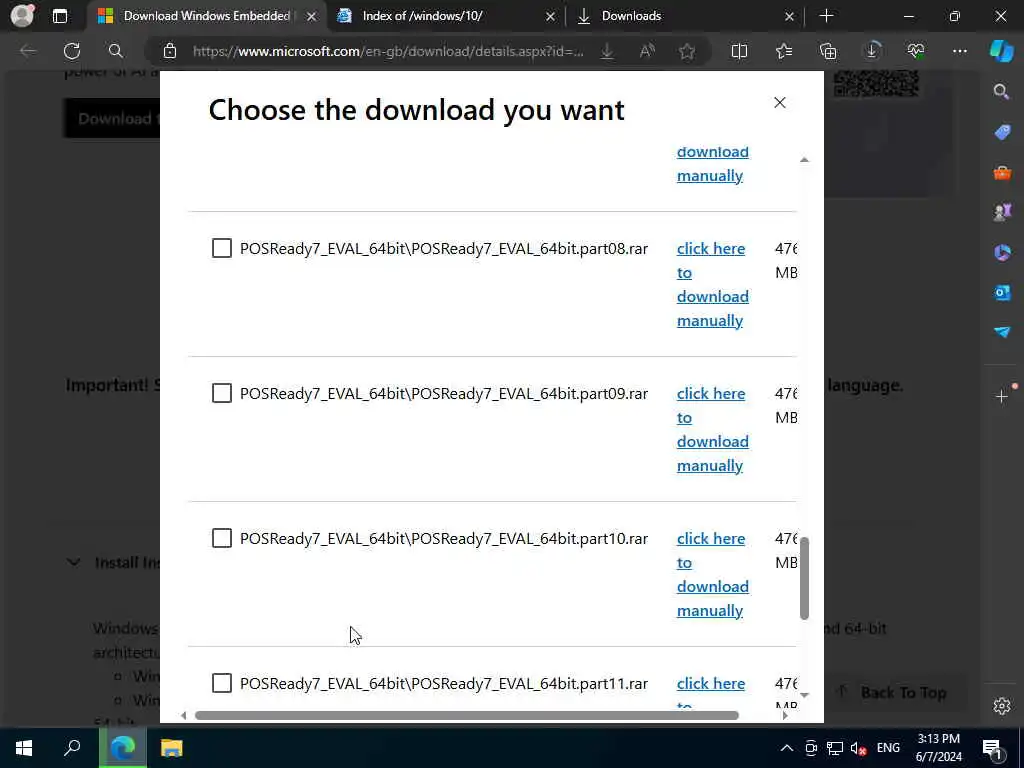Viewport: 1024px width, 768px height.
Task: Click the dialog horizontal scrollbar thumb
Action: [x=466, y=715]
